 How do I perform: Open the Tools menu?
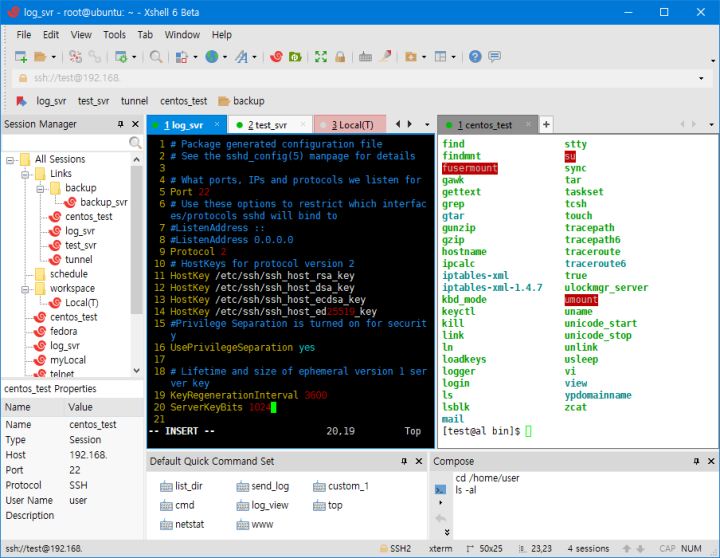click(x=115, y=34)
